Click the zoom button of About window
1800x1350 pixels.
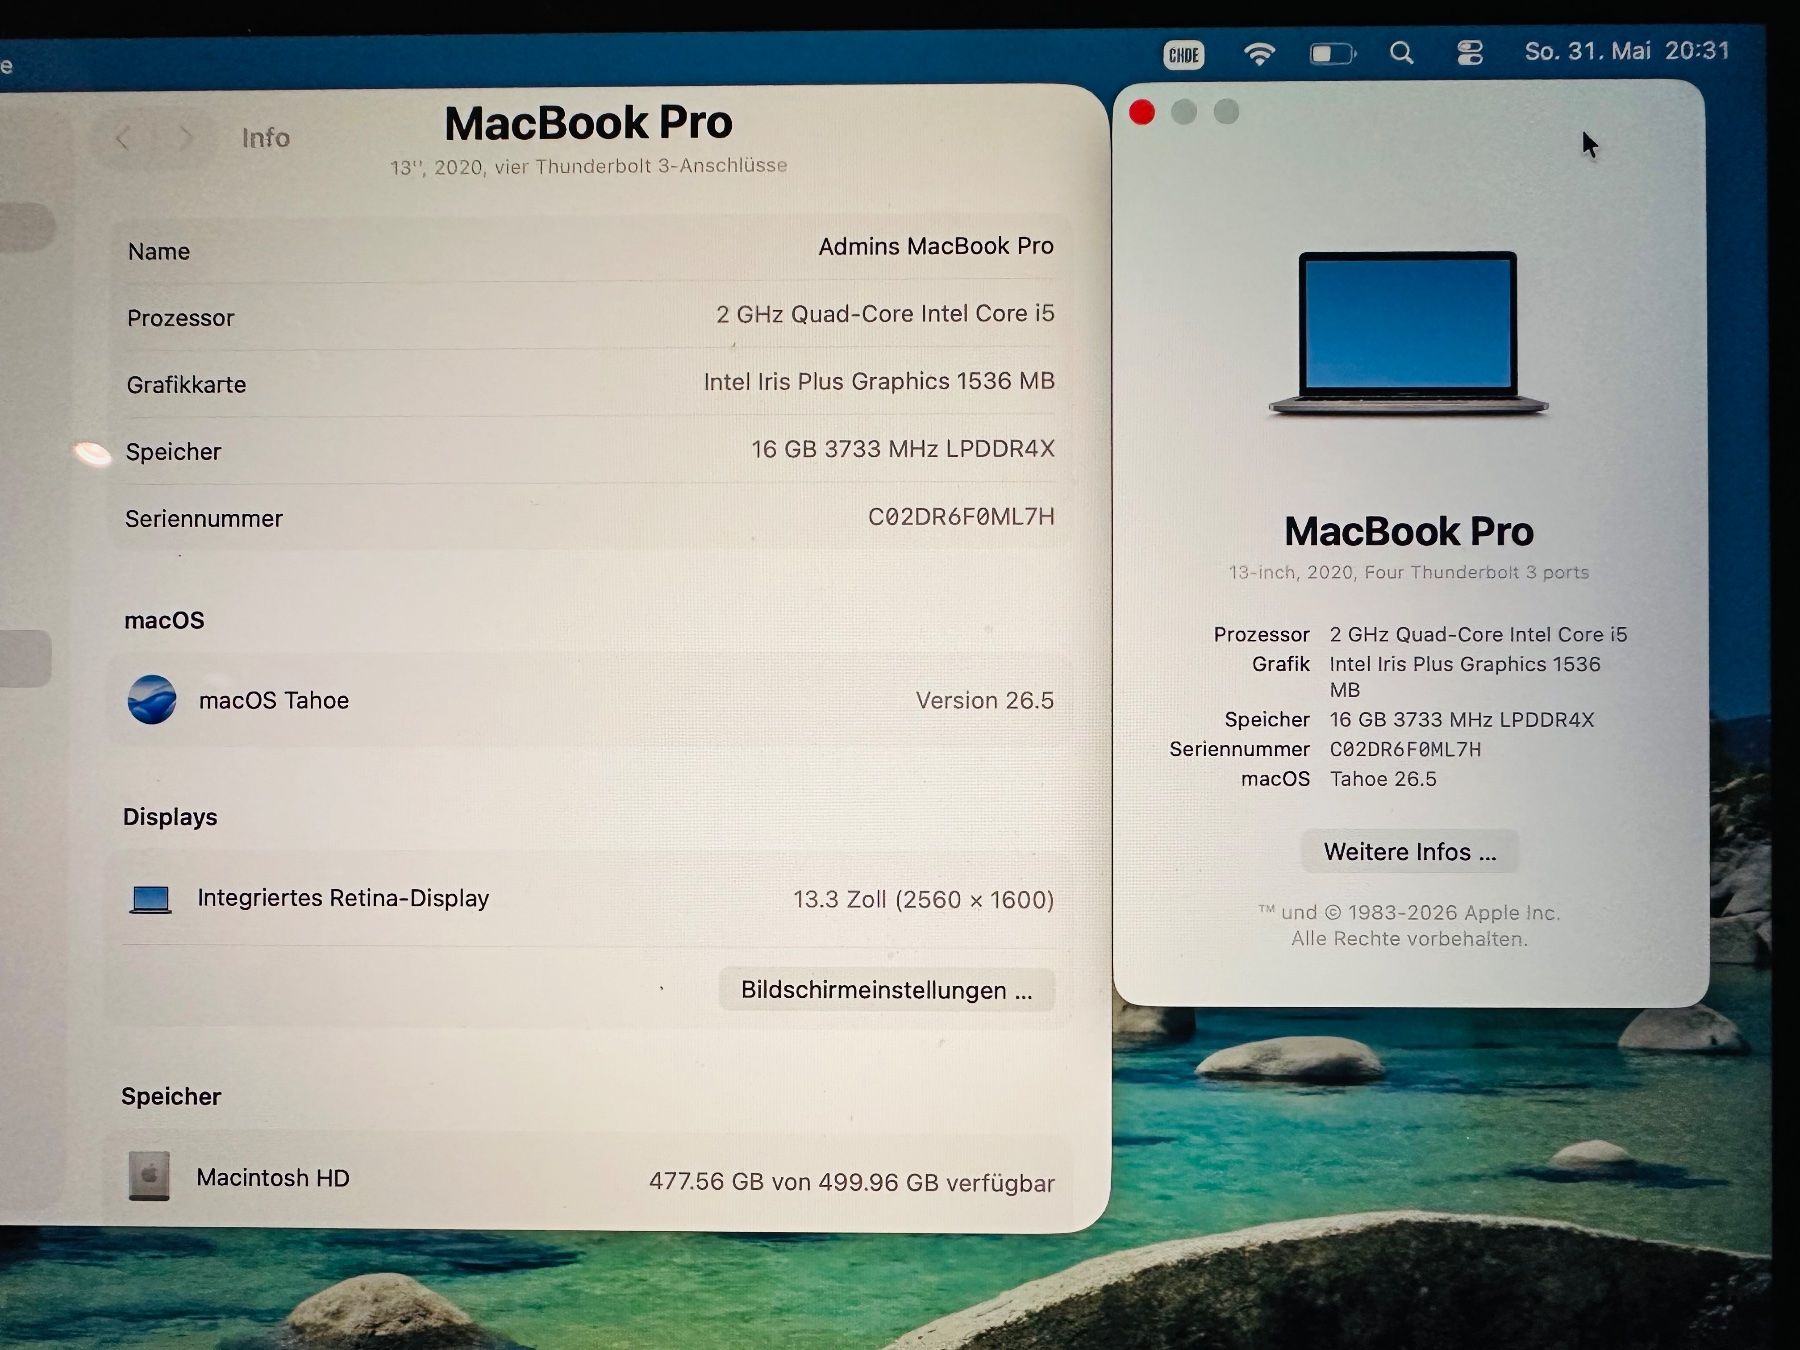coord(1226,112)
